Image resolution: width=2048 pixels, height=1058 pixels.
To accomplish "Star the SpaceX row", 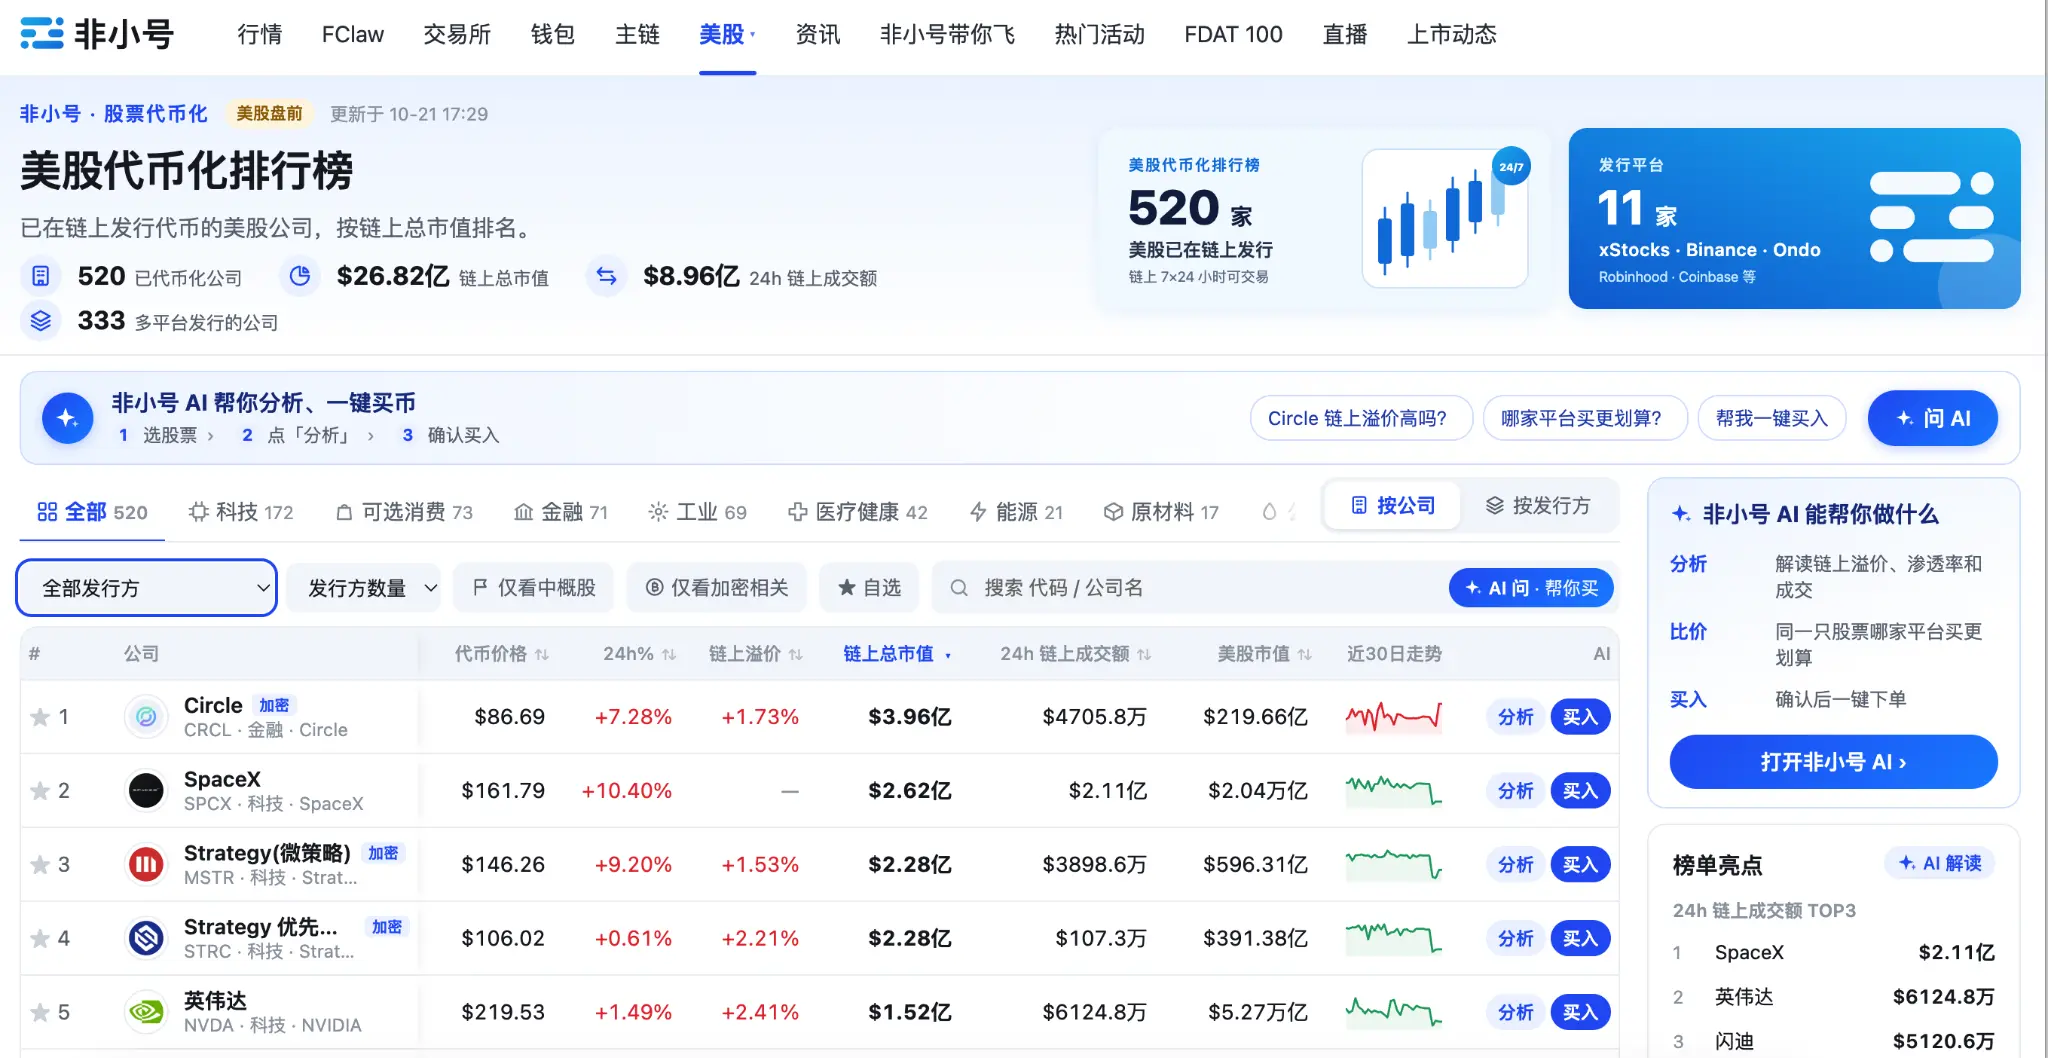I will click(40, 791).
